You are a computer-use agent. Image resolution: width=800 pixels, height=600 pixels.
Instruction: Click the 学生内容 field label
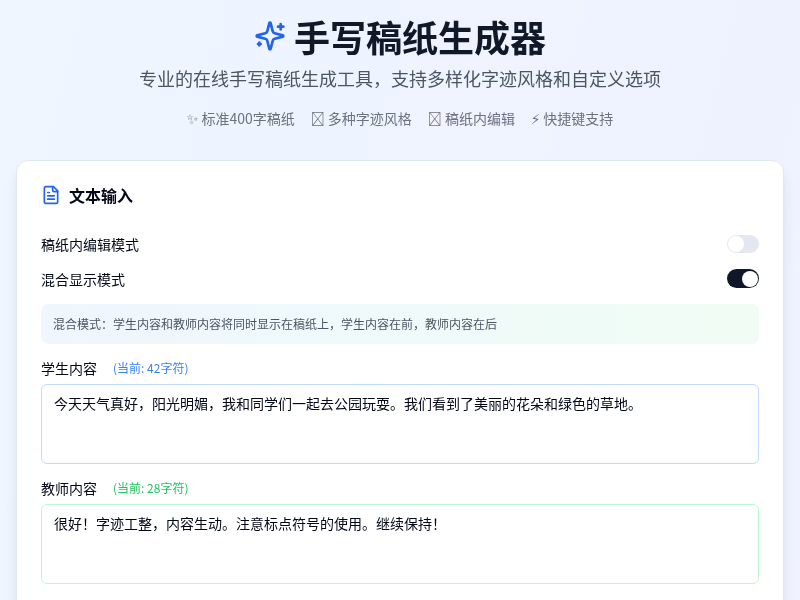[69, 369]
